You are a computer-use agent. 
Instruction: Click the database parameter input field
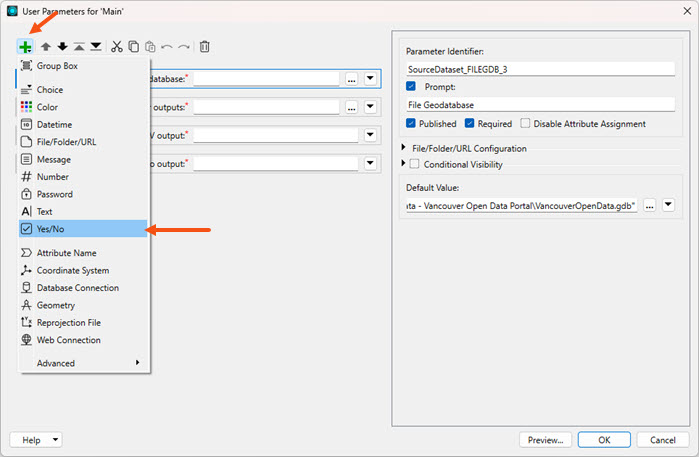[266, 79]
